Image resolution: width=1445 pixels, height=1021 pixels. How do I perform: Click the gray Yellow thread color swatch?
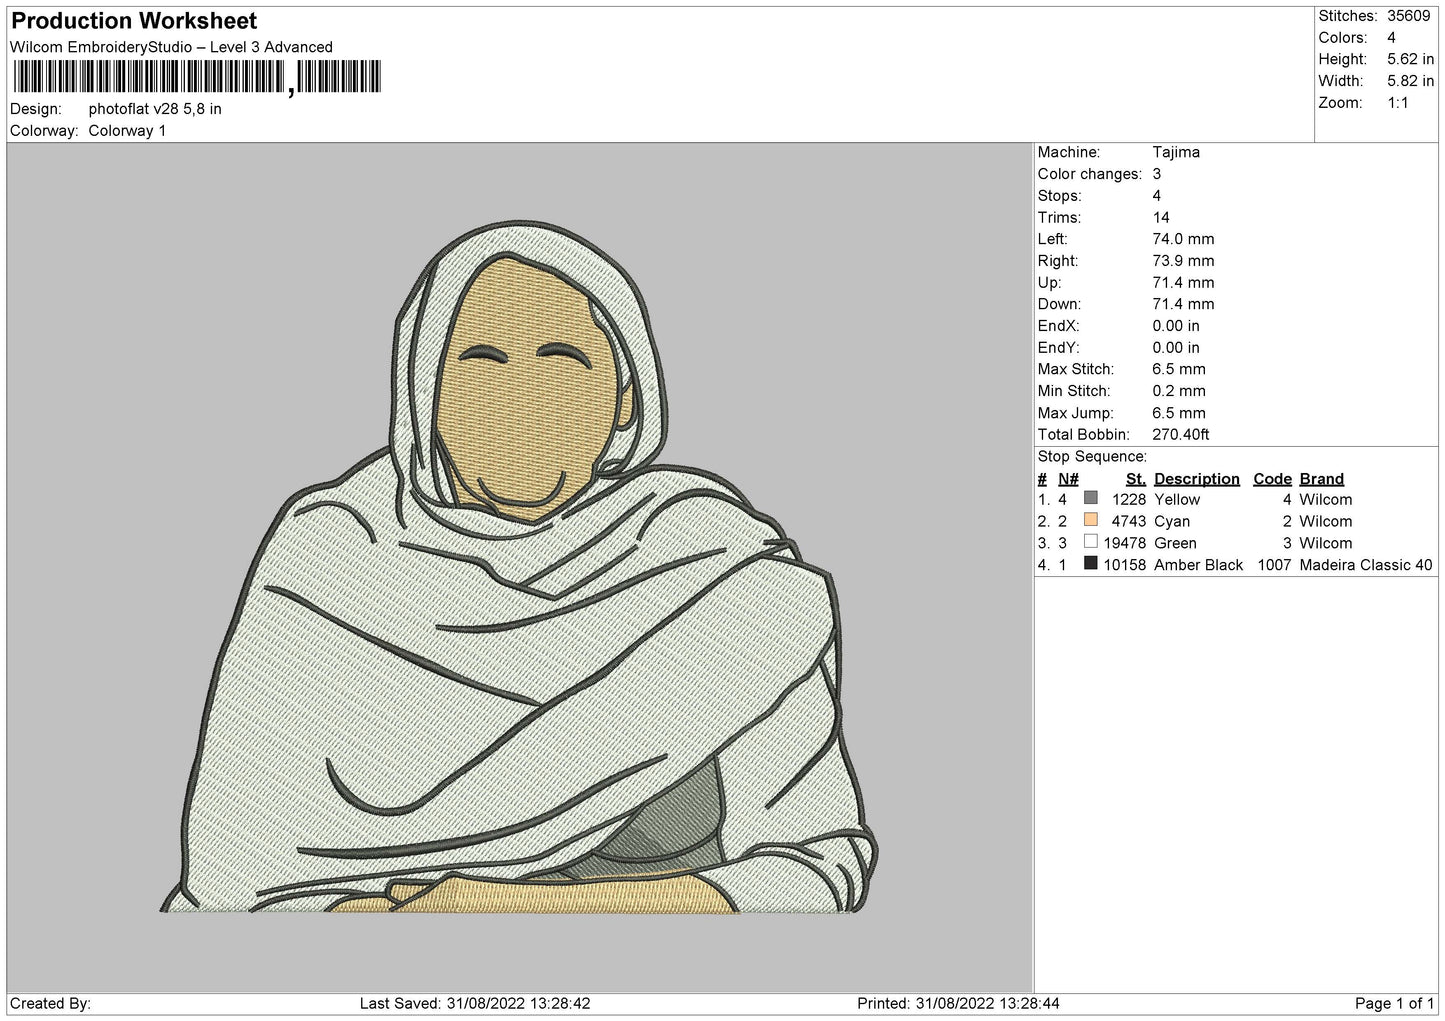[x=1090, y=498]
